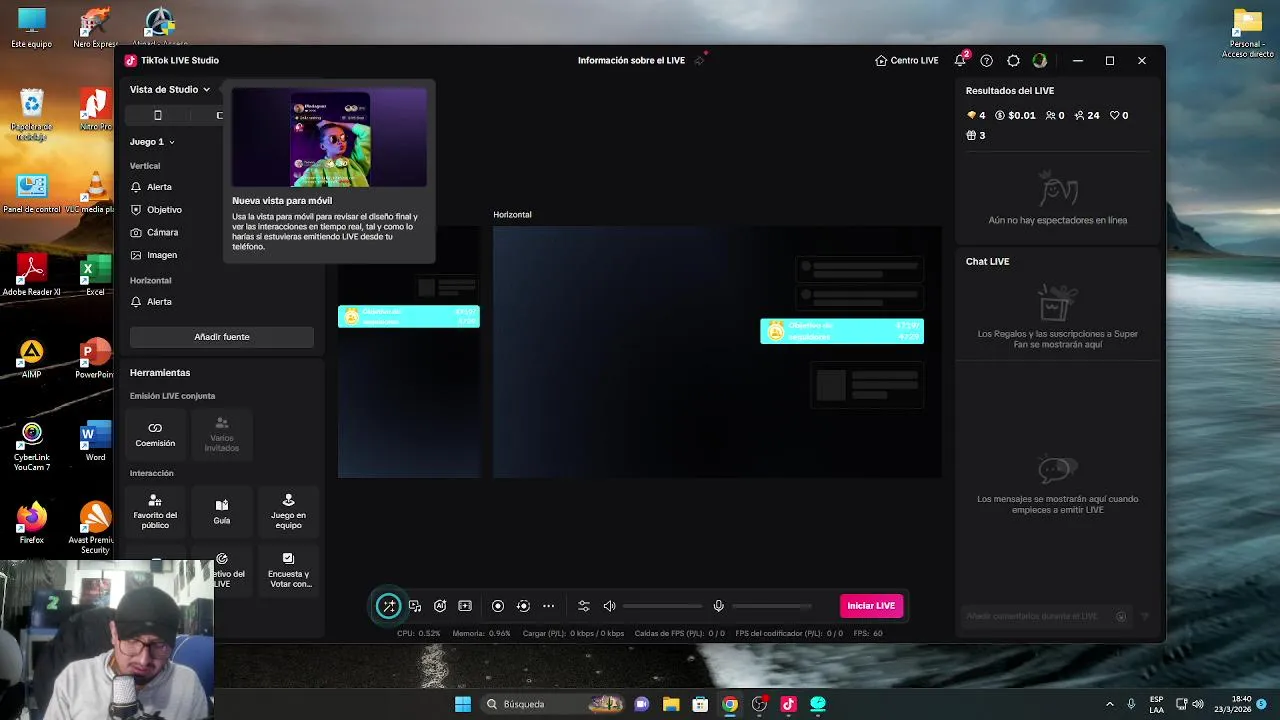This screenshot has height=720, width=1280.
Task: Open TikTok LIVE Studio taskbar icon
Action: pyautogui.click(x=788, y=704)
